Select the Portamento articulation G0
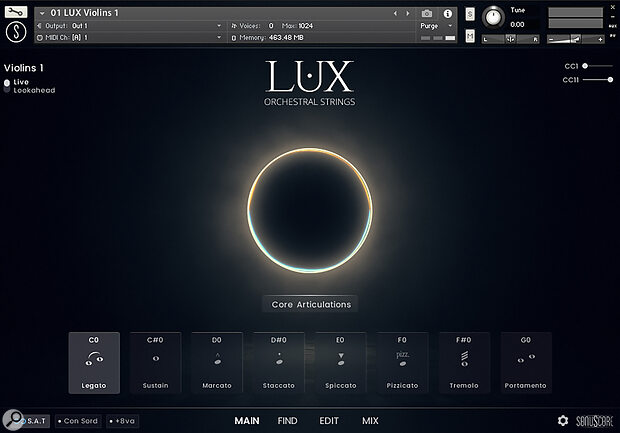The height and width of the screenshot is (433, 620). pos(525,363)
